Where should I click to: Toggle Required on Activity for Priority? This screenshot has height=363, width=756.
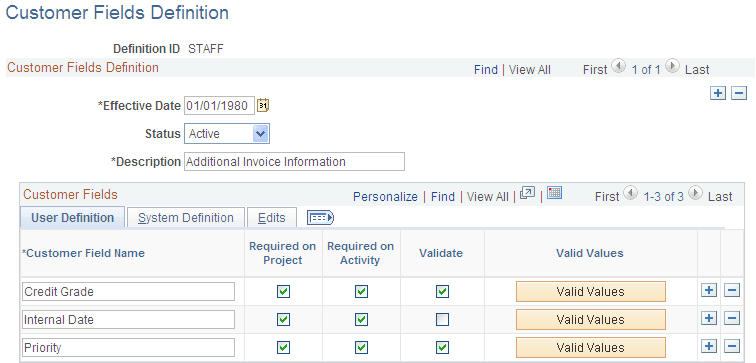[361, 347]
